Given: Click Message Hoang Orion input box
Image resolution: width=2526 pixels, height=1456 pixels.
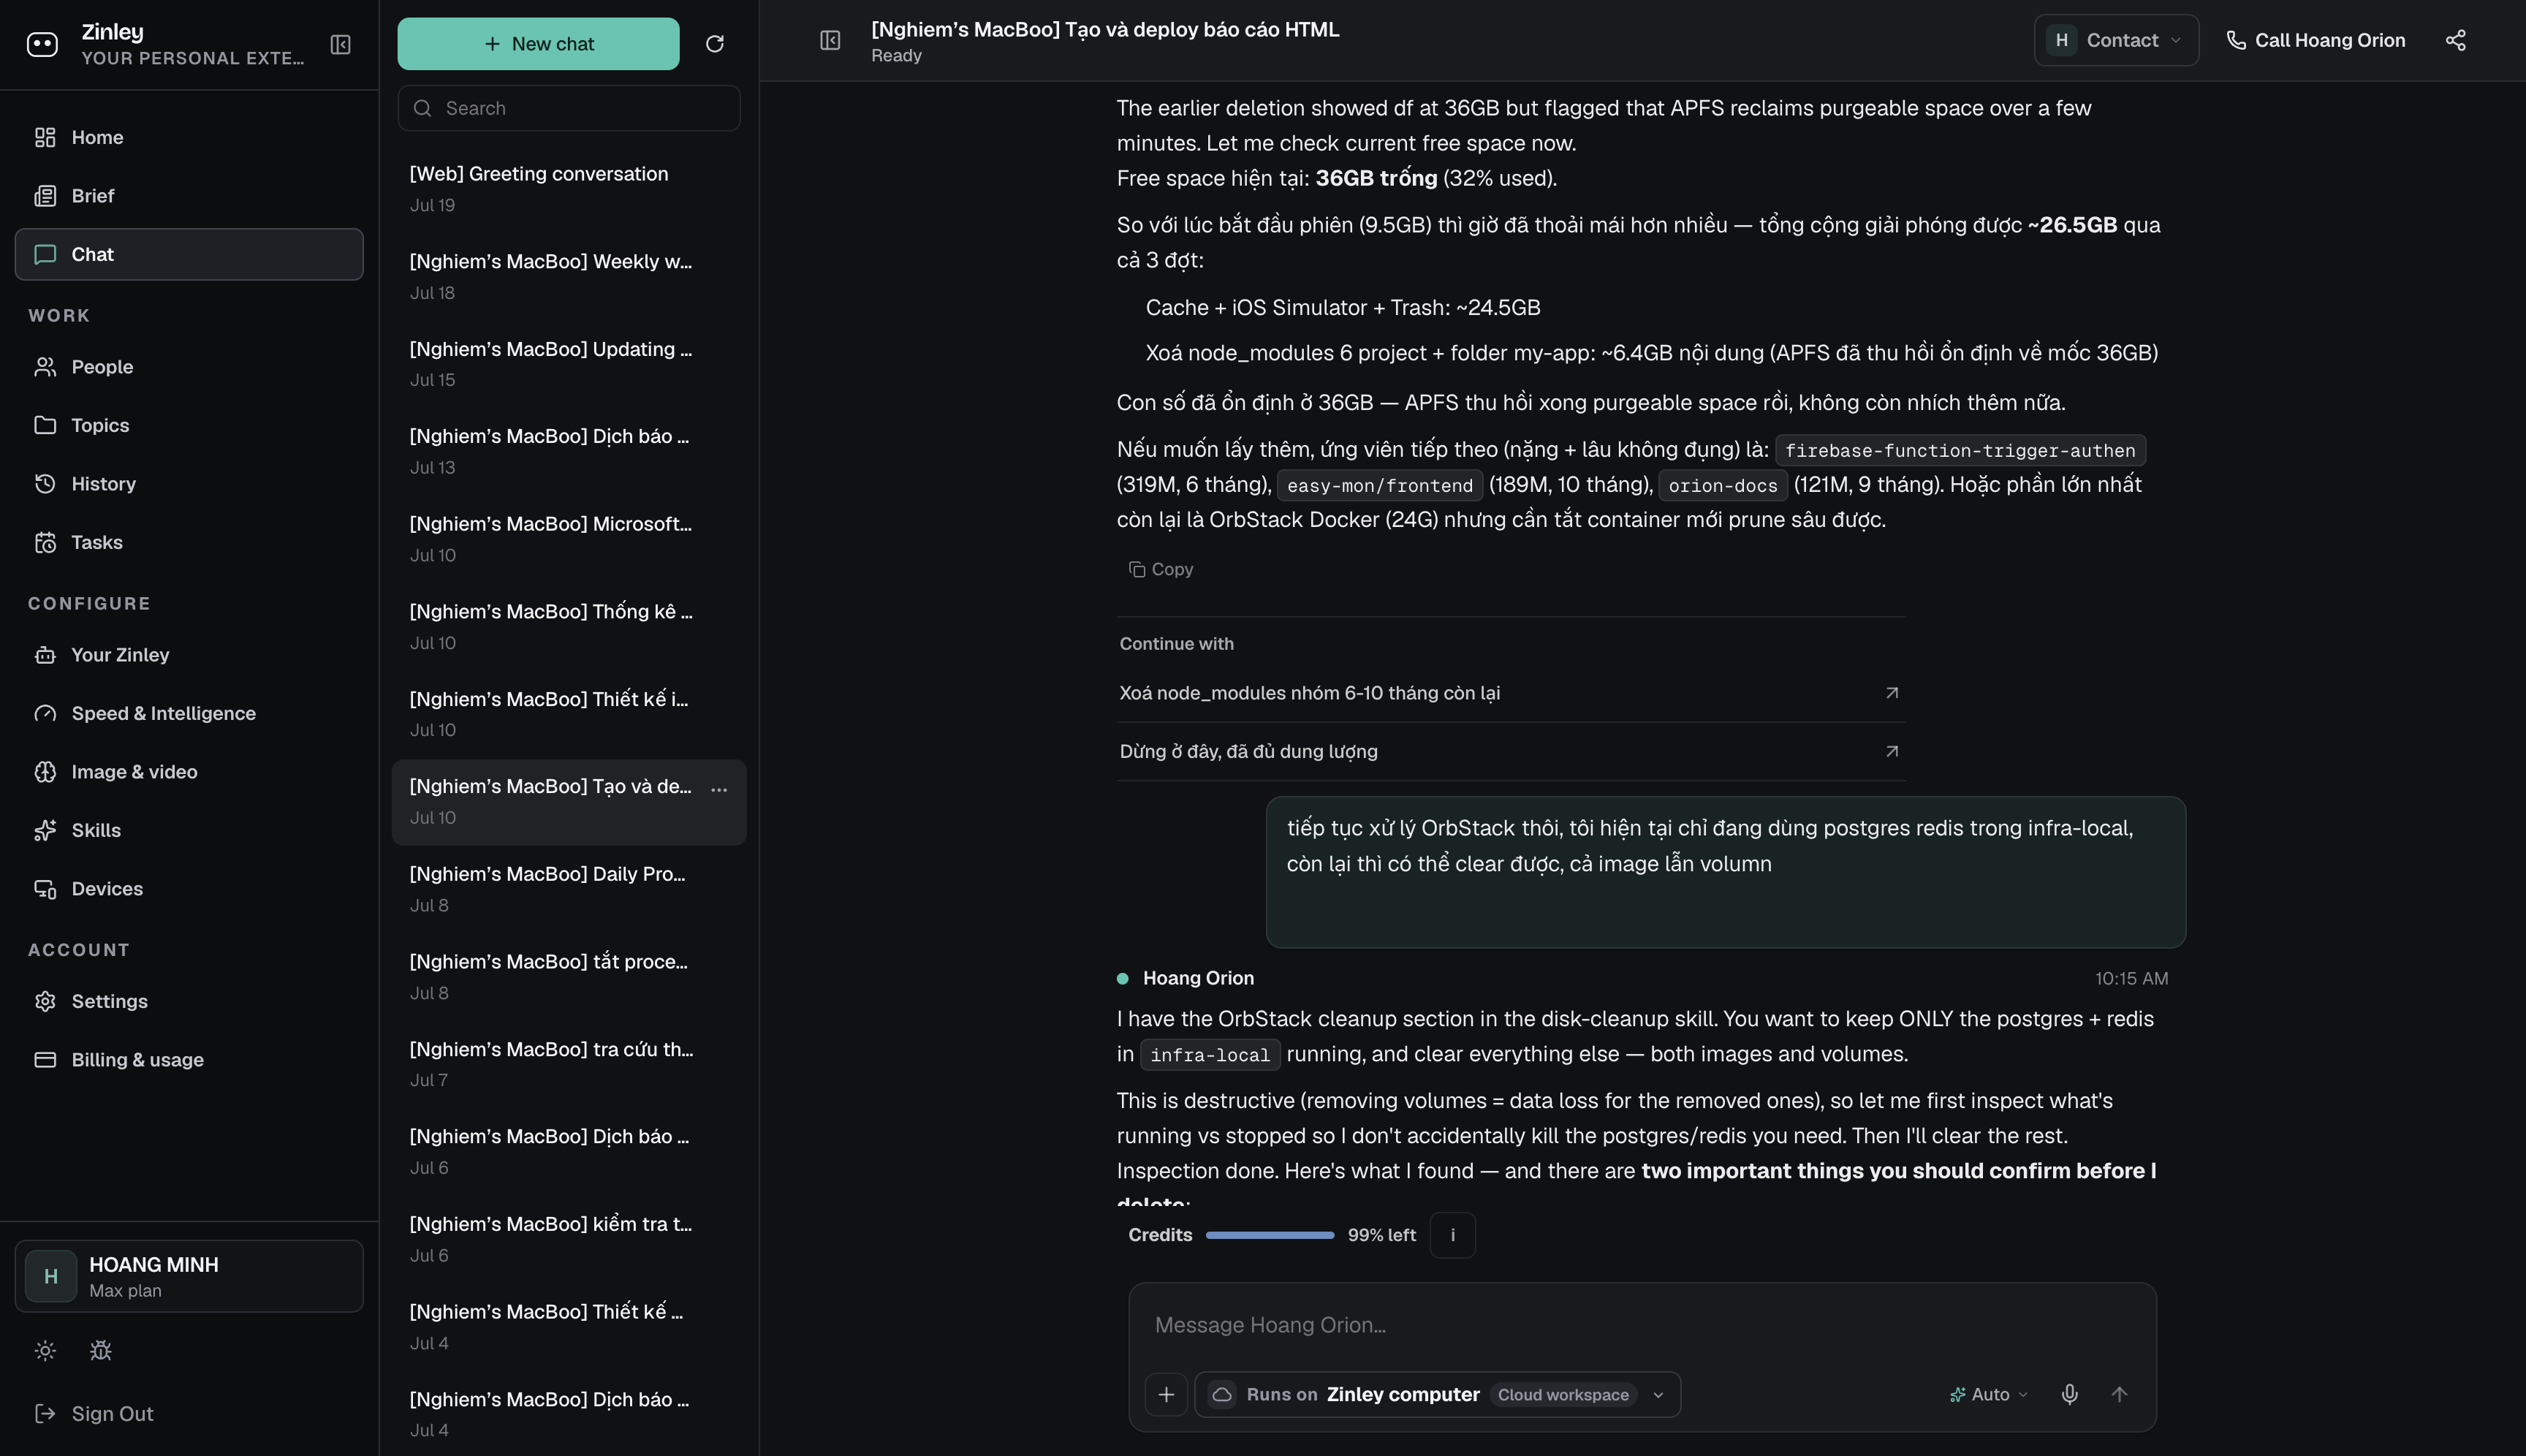Looking at the screenshot, I should (1642, 1325).
